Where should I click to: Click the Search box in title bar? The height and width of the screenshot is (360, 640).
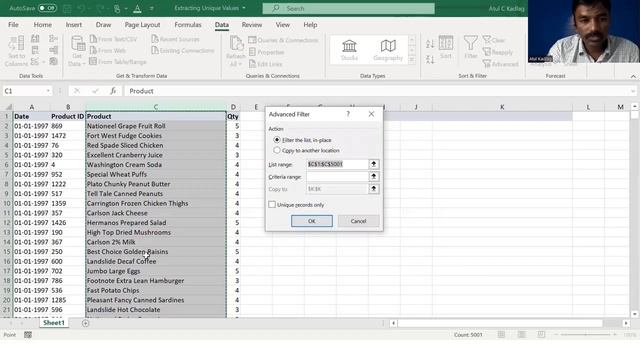coord(349,8)
